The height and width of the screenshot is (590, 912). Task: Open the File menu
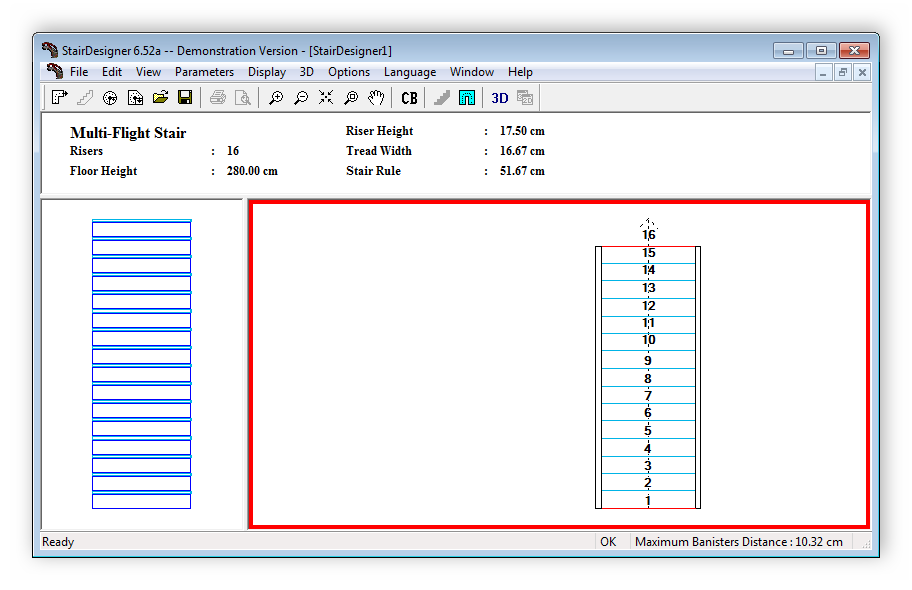point(79,72)
